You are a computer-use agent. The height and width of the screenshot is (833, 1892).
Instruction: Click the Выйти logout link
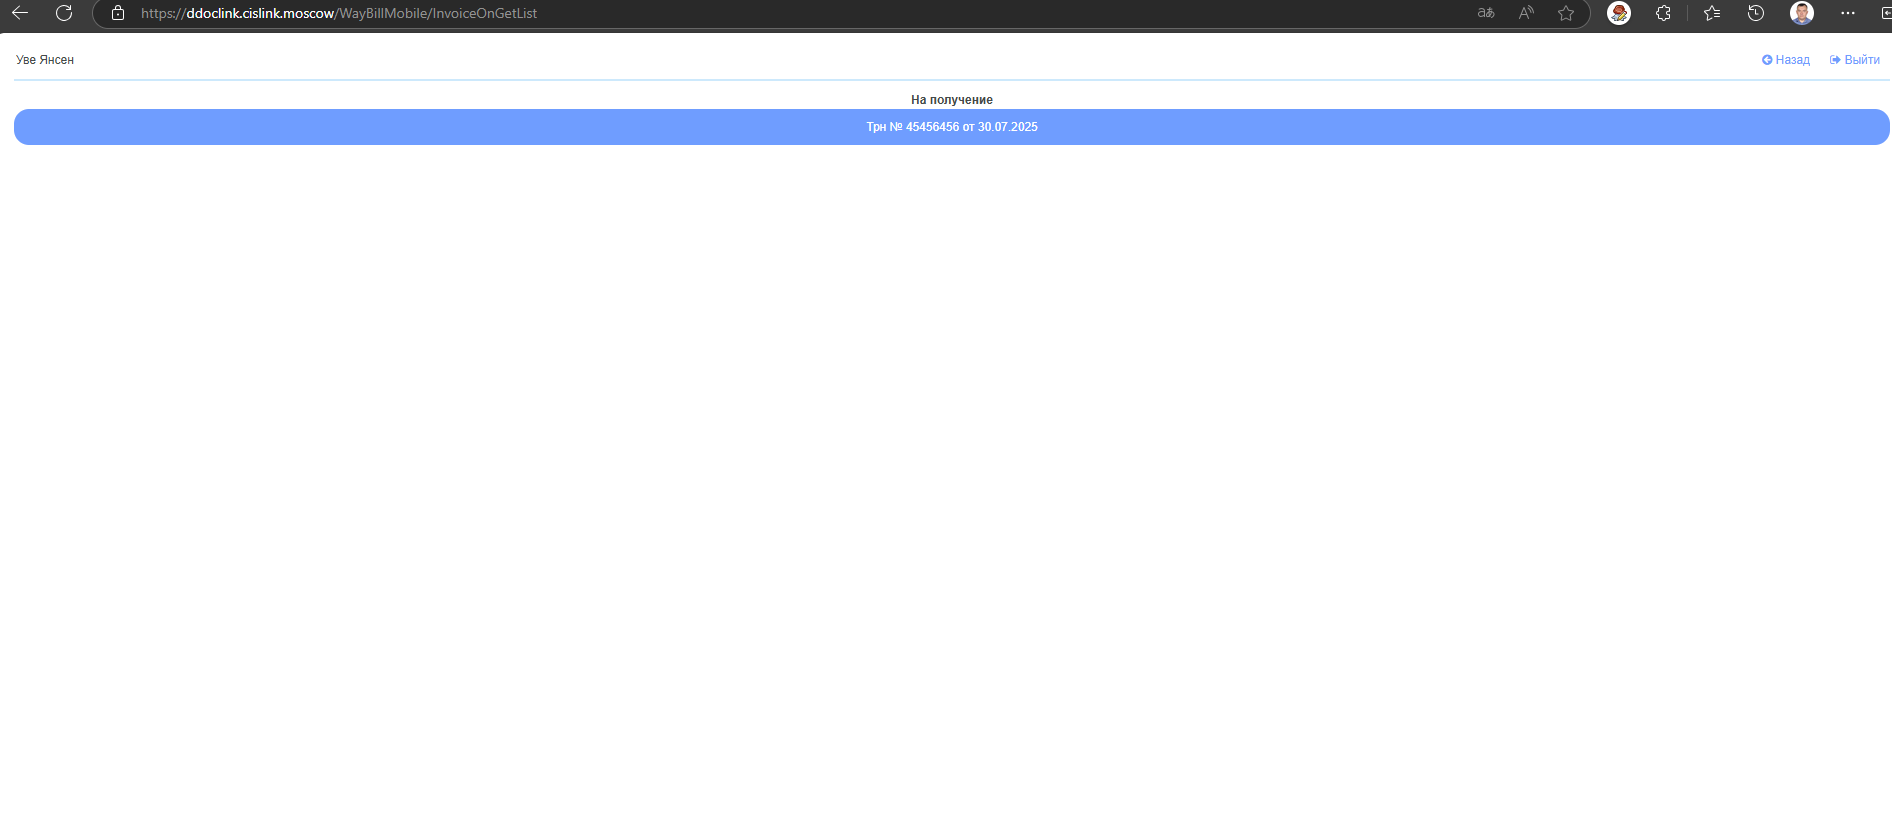point(1855,60)
